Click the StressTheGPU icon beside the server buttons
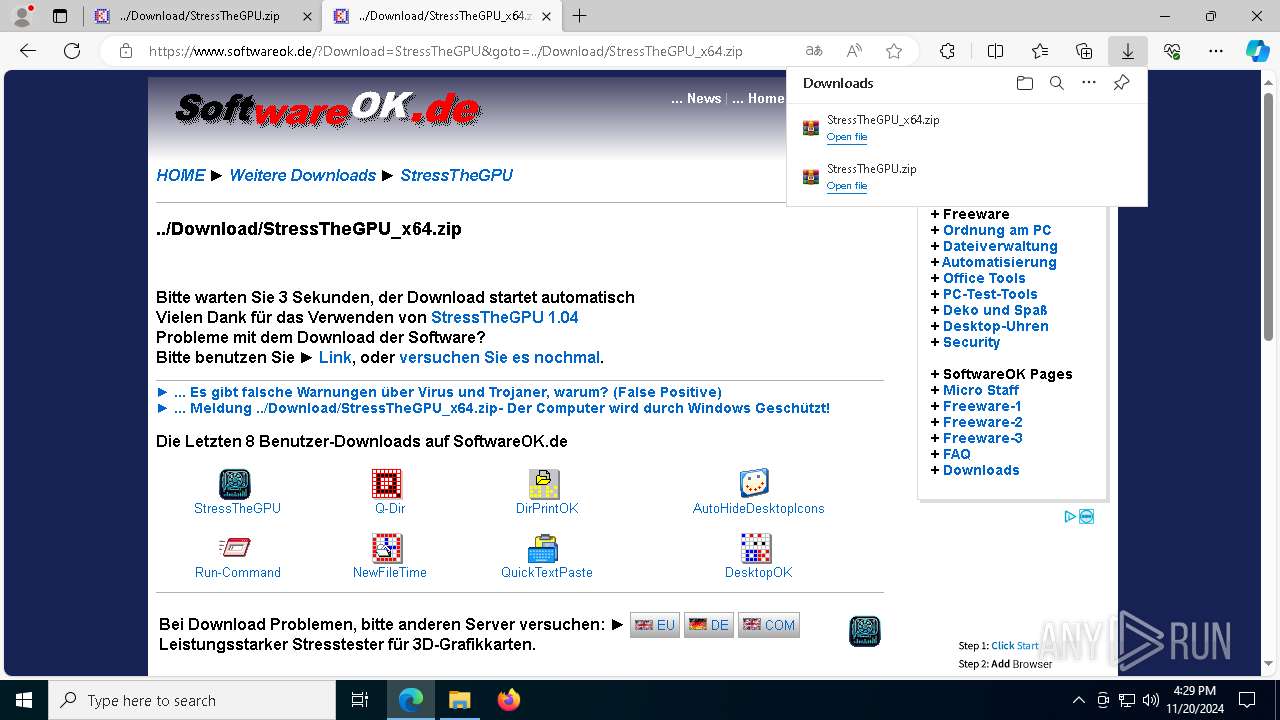The image size is (1280, 720). point(865,631)
